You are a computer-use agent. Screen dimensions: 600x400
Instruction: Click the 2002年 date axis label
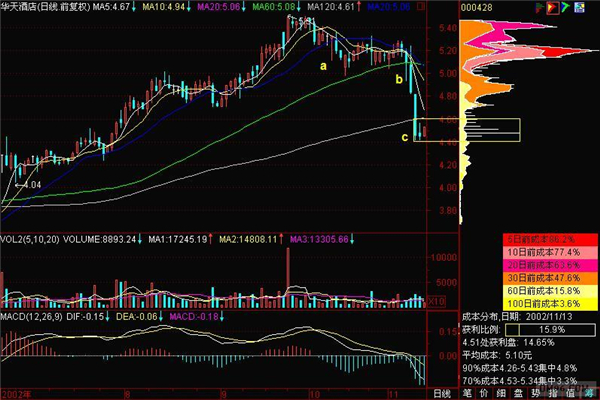pyautogui.click(x=16, y=394)
